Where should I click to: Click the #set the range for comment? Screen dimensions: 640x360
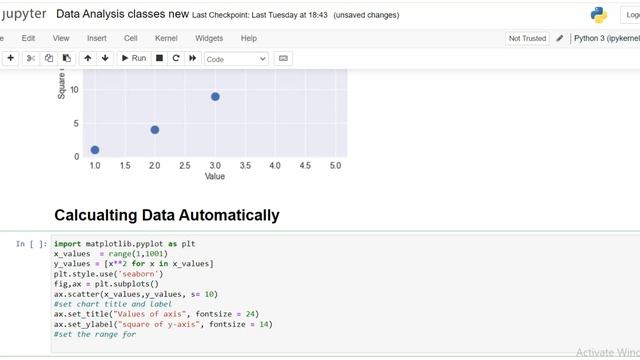coord(95,334)
